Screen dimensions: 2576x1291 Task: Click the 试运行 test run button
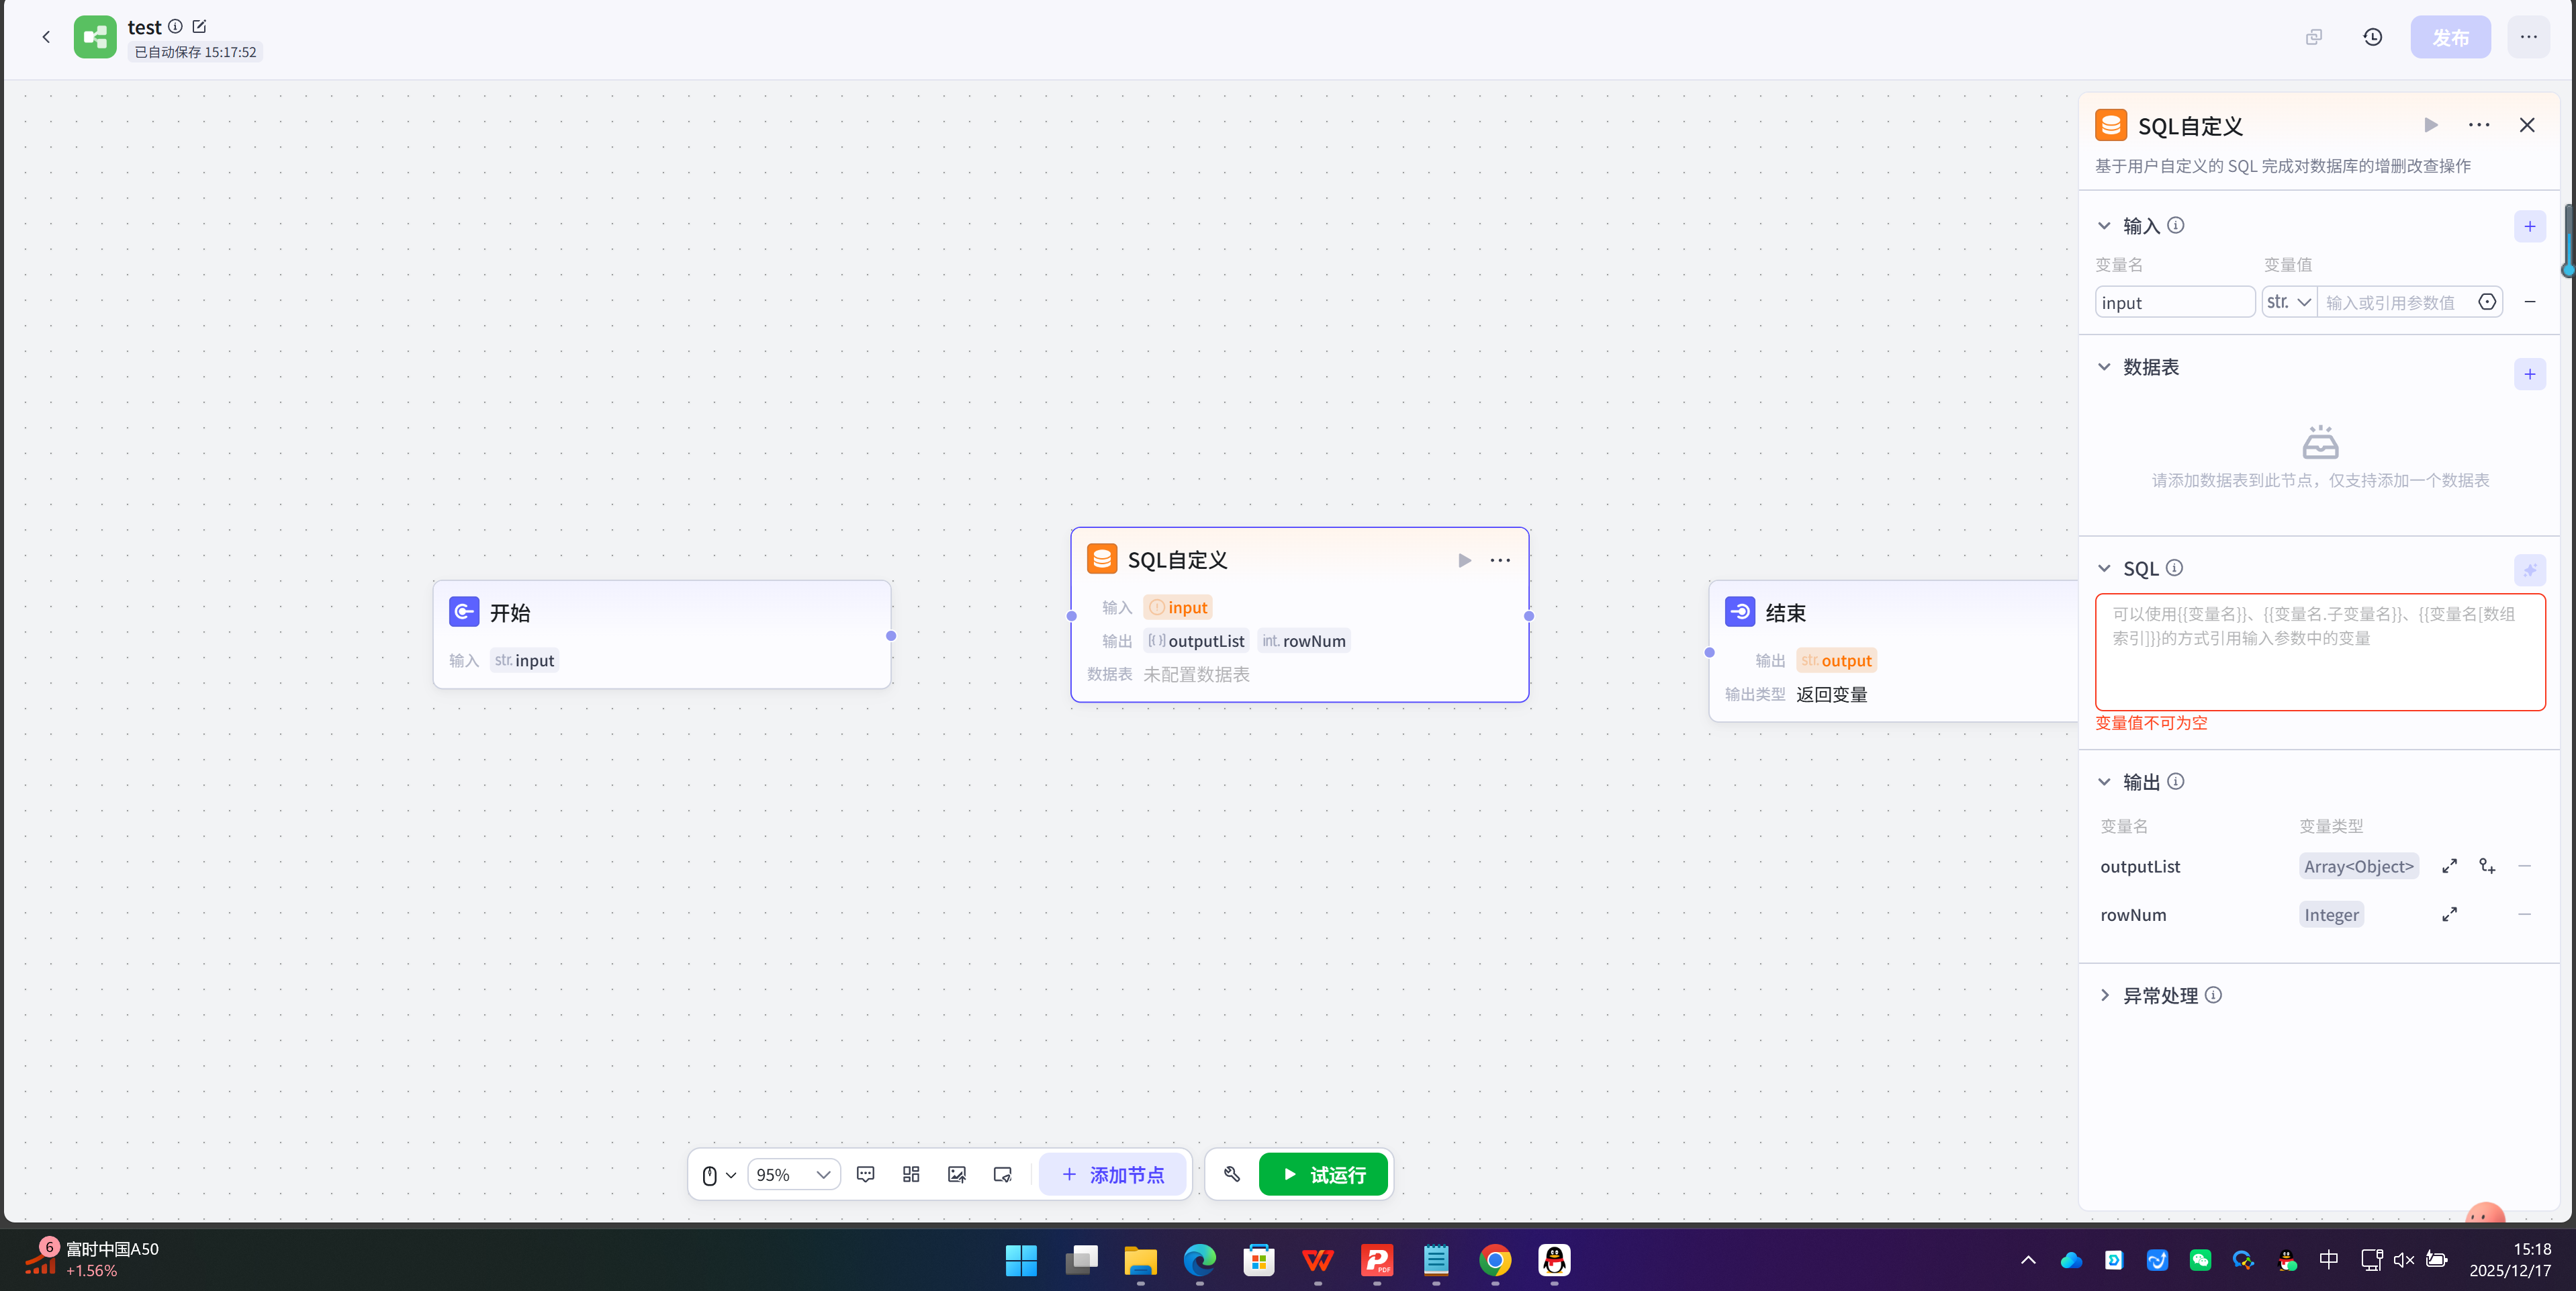tap(1322, 1174)
